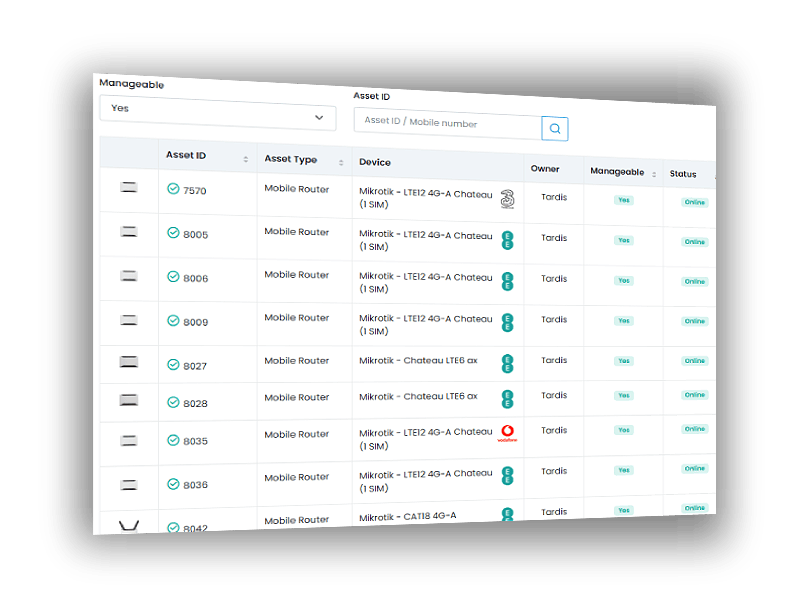Click the magnifier search button
This screenshot has width=800, height=600.
[x=555, y=128]
